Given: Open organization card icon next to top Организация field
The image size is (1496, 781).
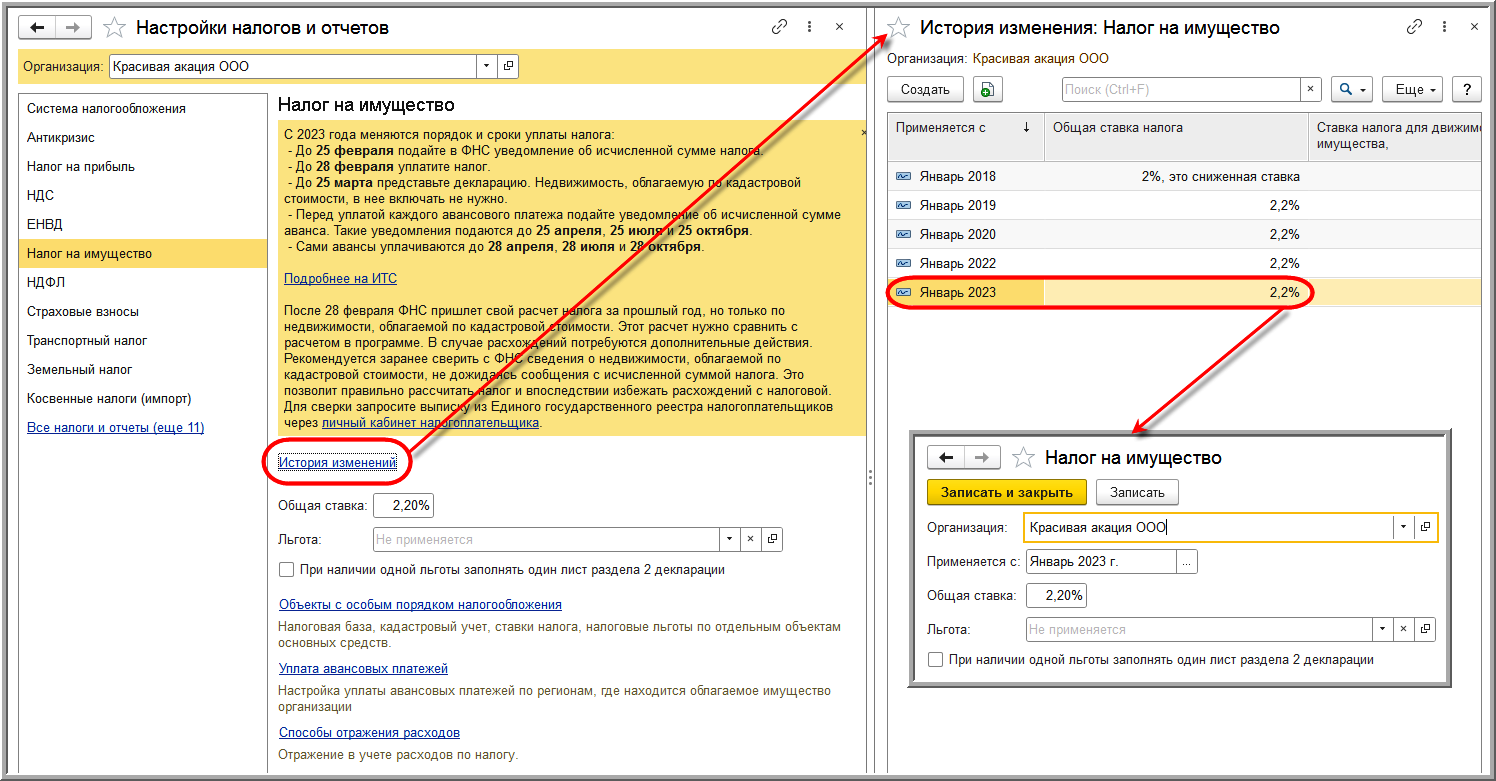Looking at the screenshot, I should [509, 66].
